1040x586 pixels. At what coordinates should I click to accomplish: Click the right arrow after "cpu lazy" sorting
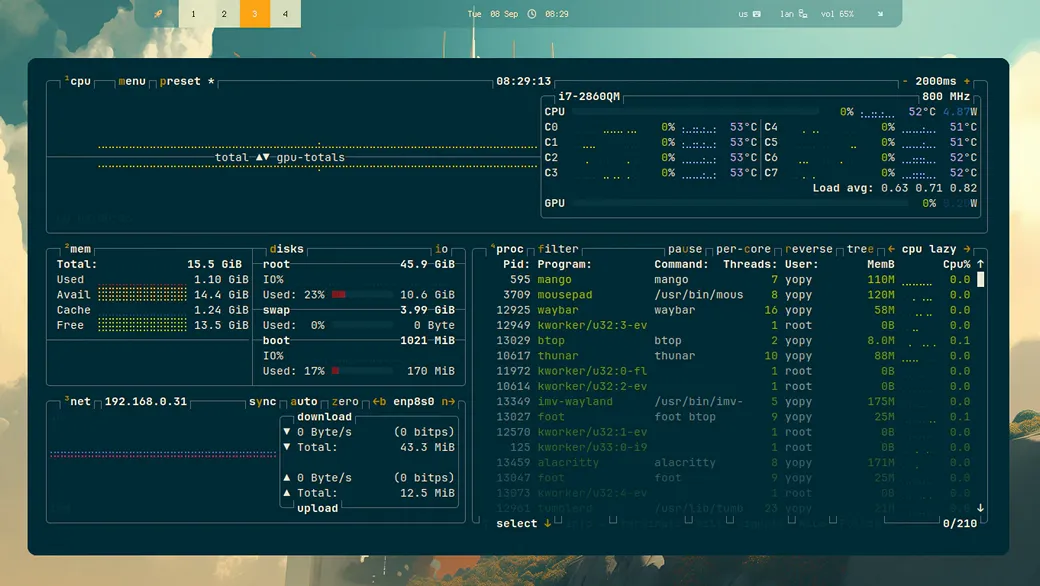coord(966,249)
